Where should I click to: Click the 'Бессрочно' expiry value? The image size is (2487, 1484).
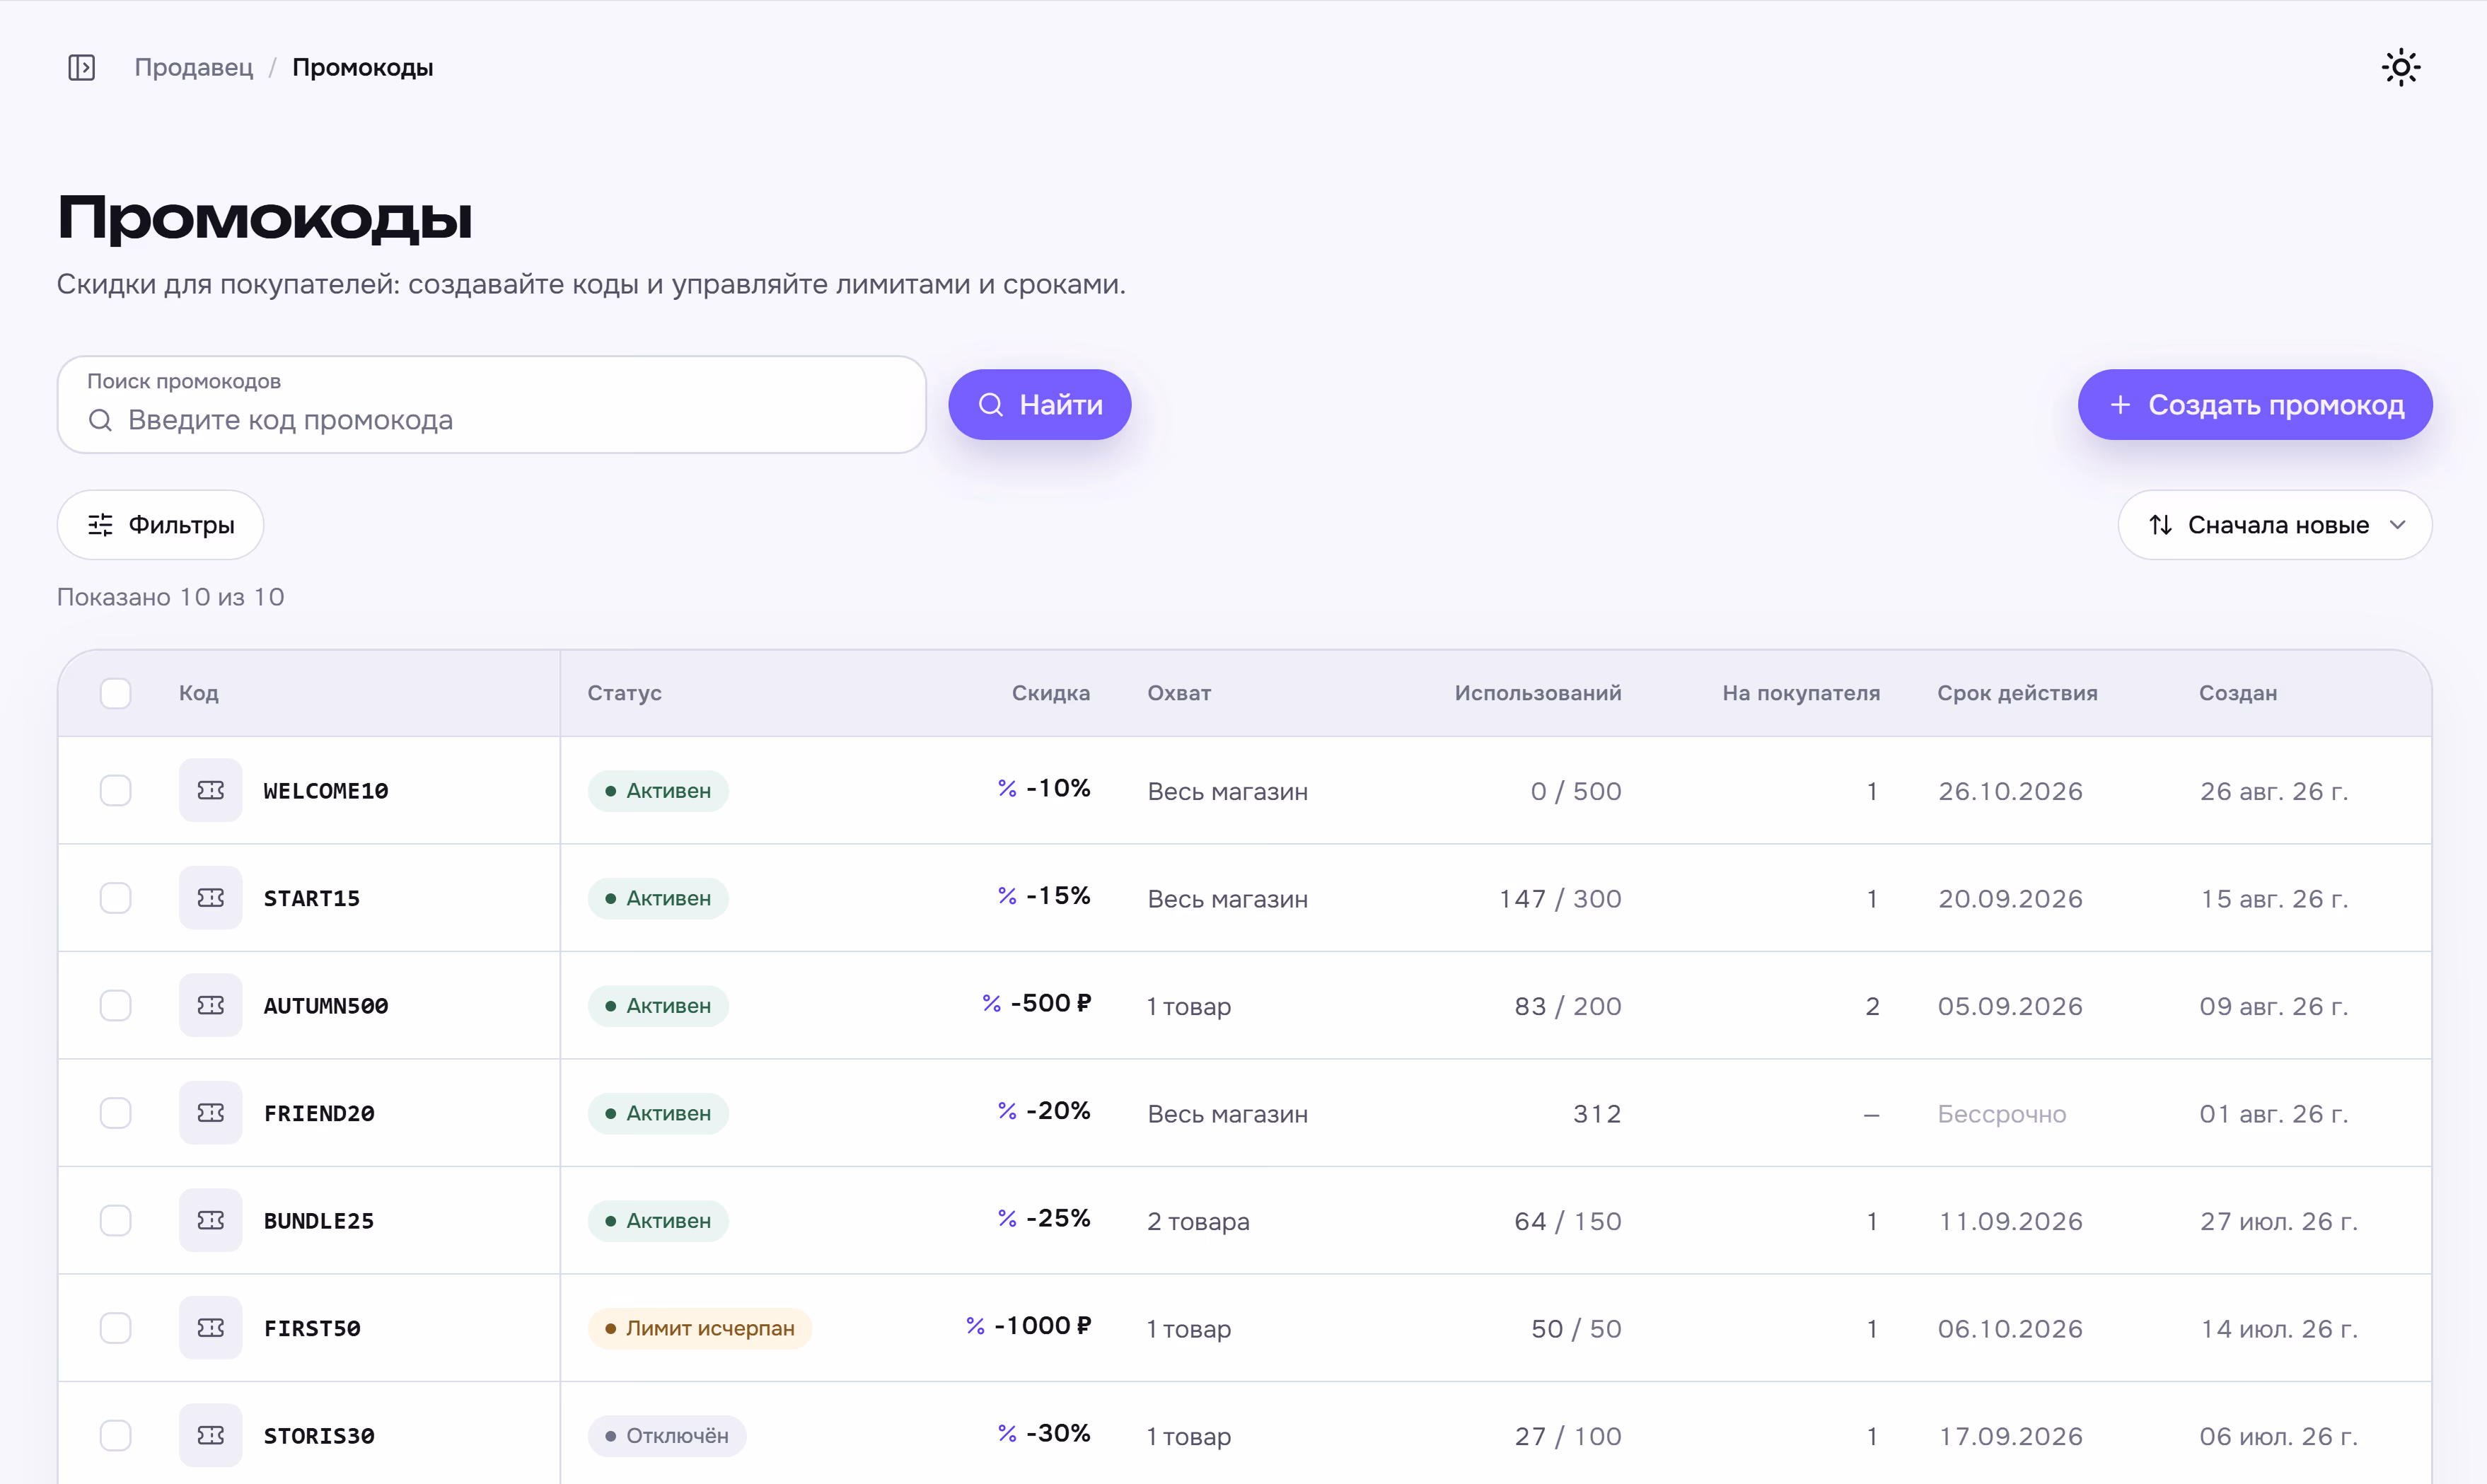(x=2001, y=1114)
